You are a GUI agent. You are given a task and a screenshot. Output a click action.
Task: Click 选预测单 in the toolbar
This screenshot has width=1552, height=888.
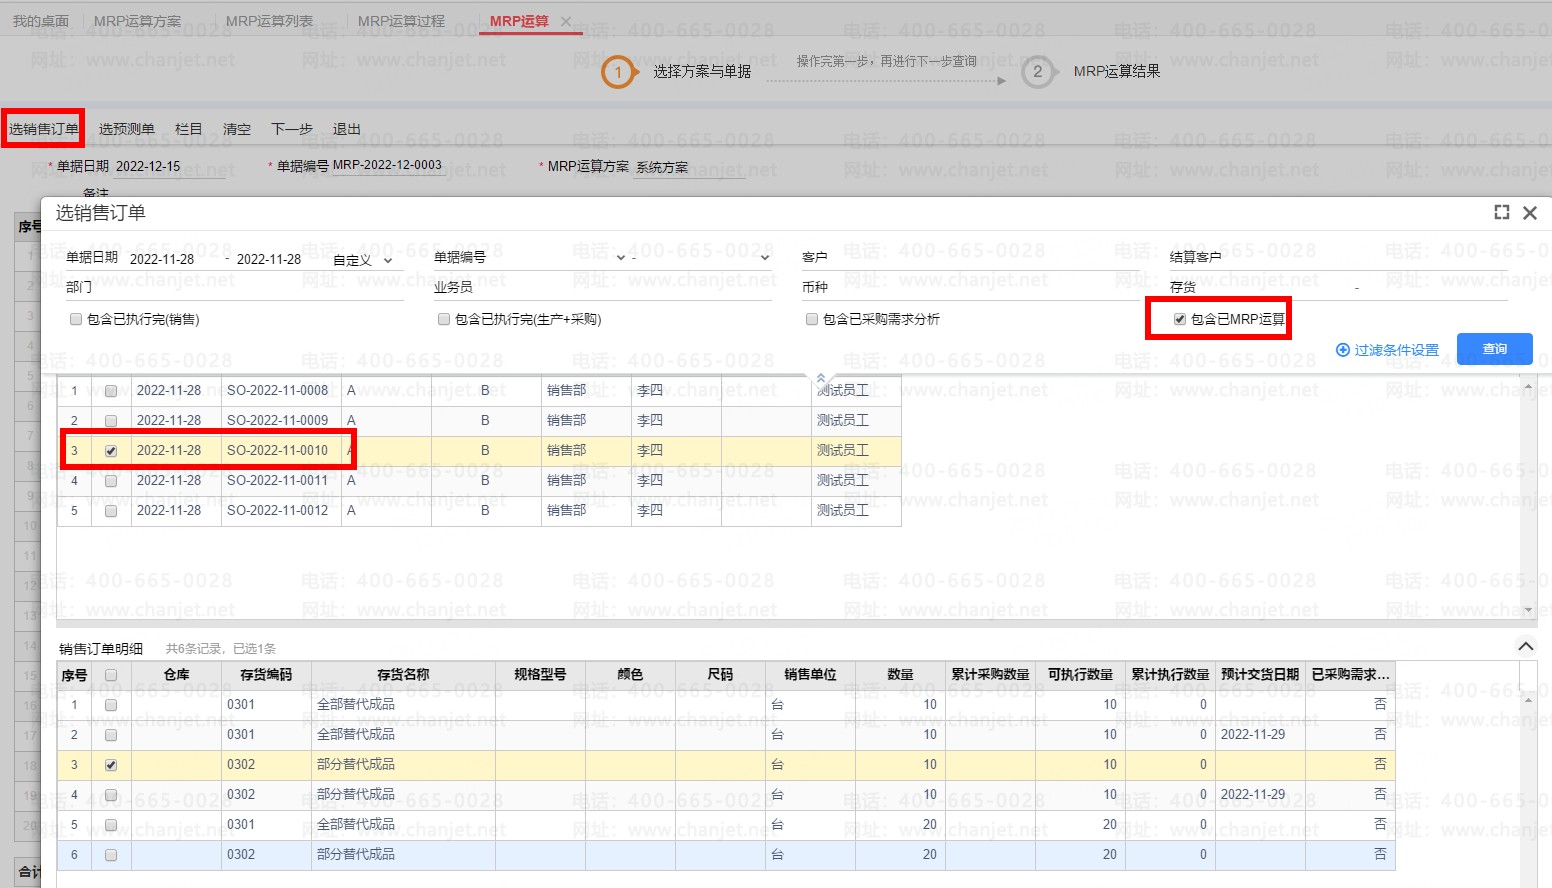tap(126, 129)
